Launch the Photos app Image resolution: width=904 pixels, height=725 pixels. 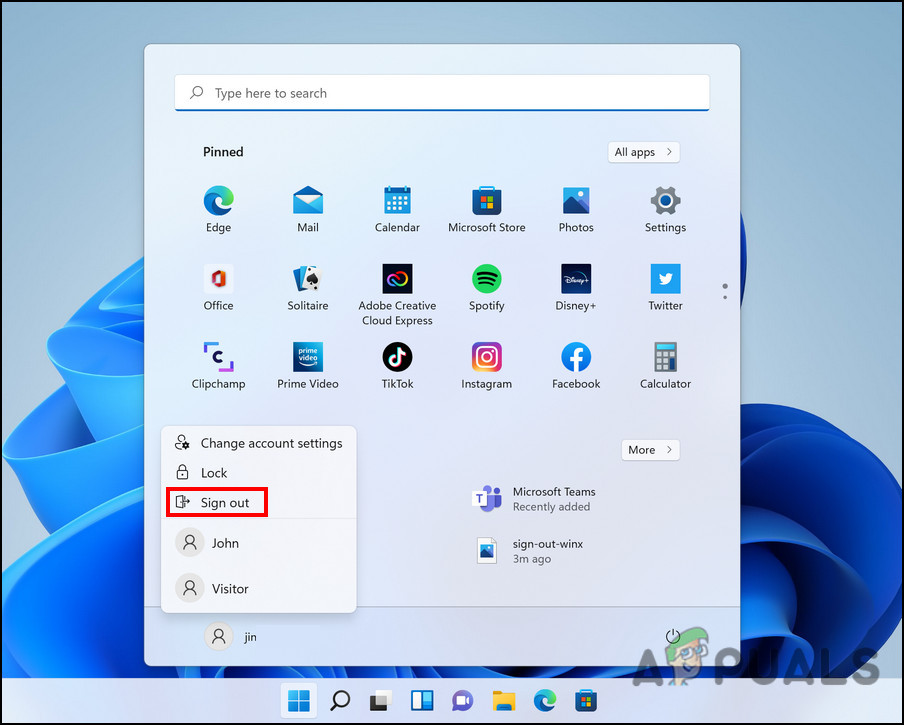(576, 209)
